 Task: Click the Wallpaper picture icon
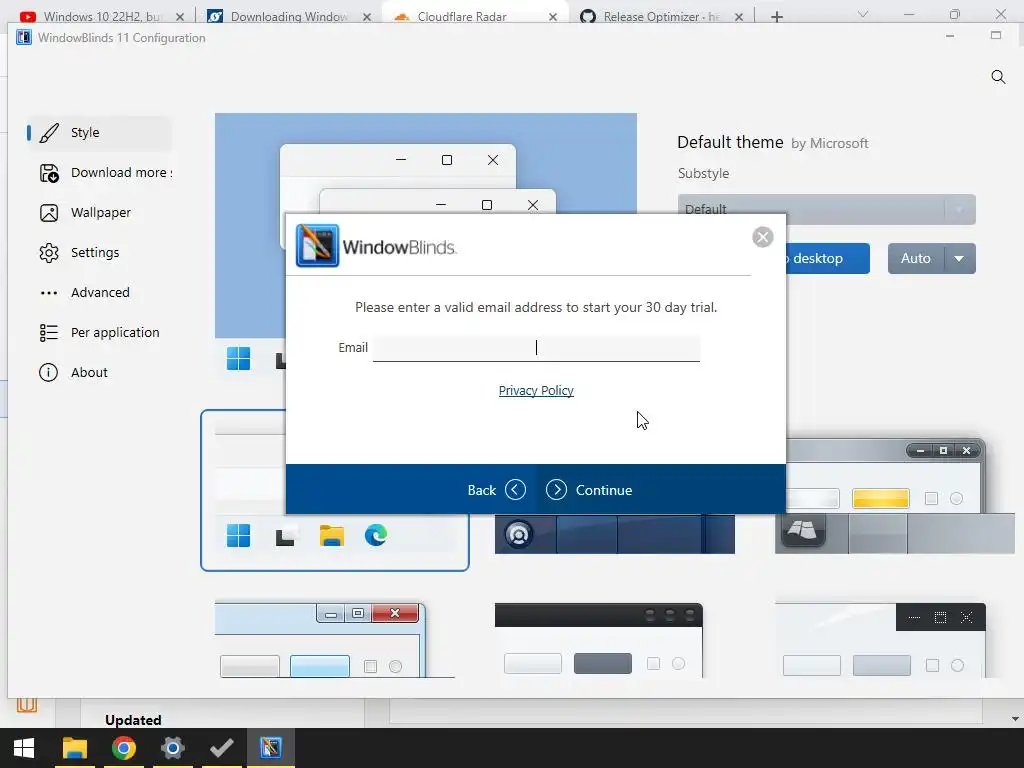[49, 213]
